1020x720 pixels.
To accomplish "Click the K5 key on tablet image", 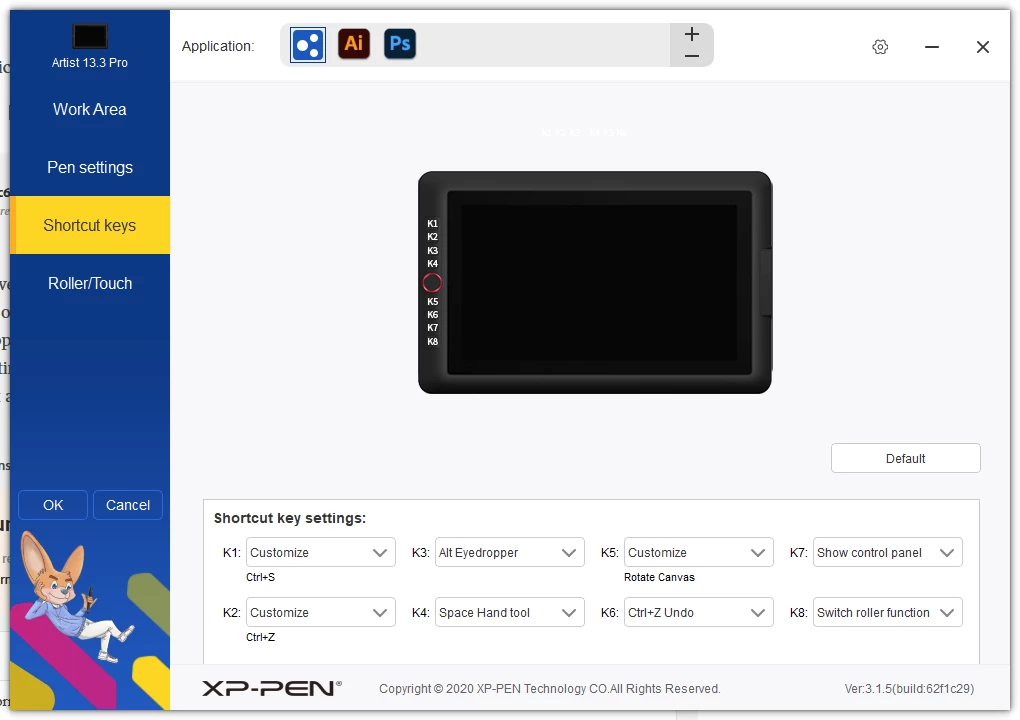I will tap(433, 302).
